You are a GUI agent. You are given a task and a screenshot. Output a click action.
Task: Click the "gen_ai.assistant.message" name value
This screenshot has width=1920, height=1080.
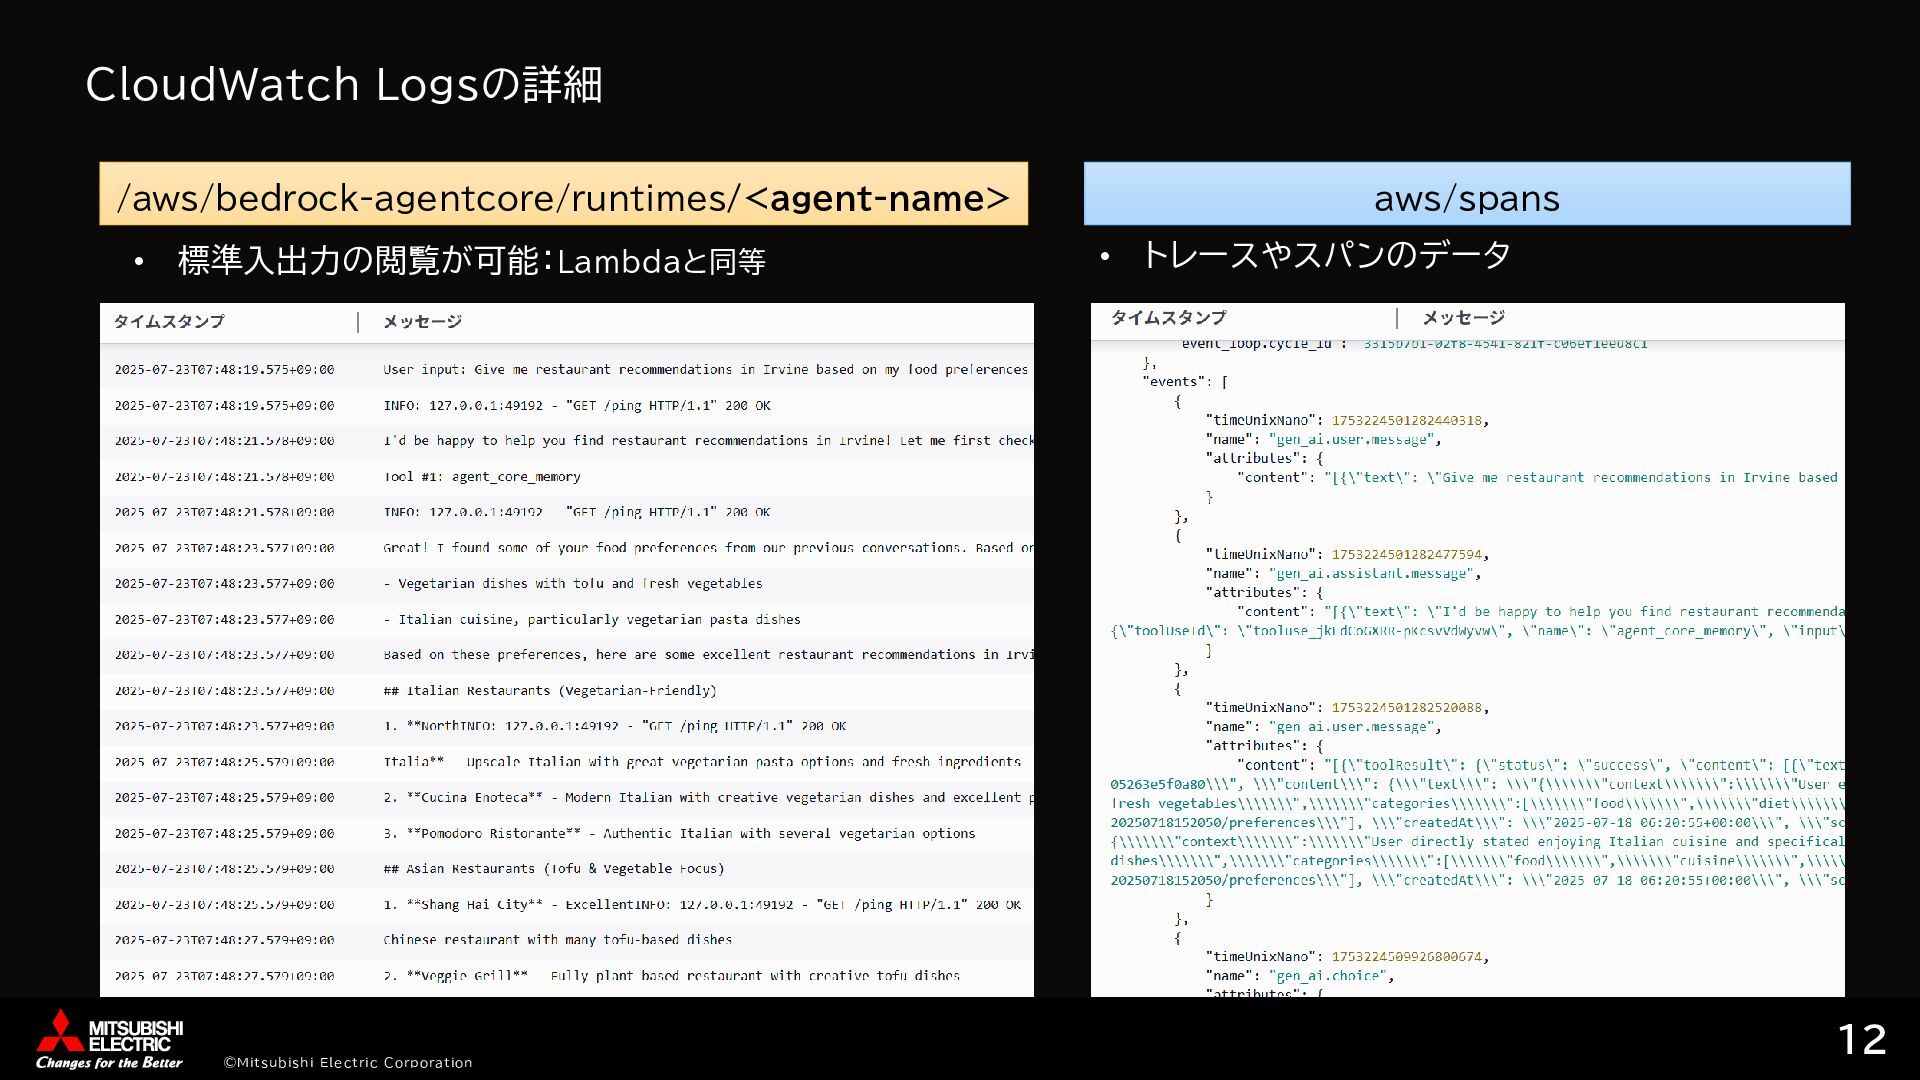tap(1371, 573)
